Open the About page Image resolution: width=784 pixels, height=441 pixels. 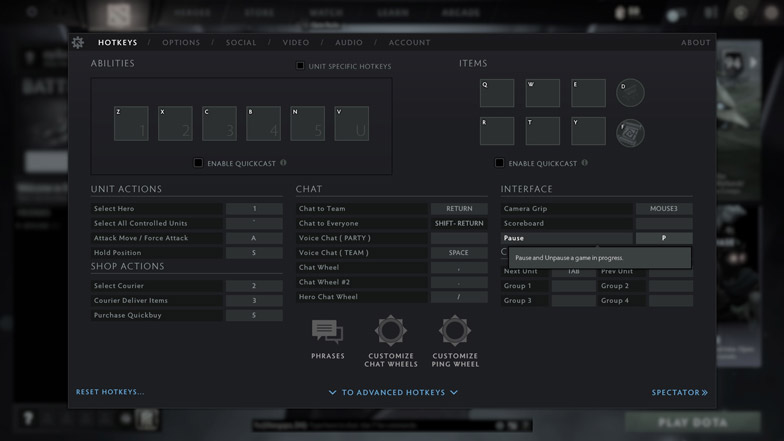(x=696, y=42)
